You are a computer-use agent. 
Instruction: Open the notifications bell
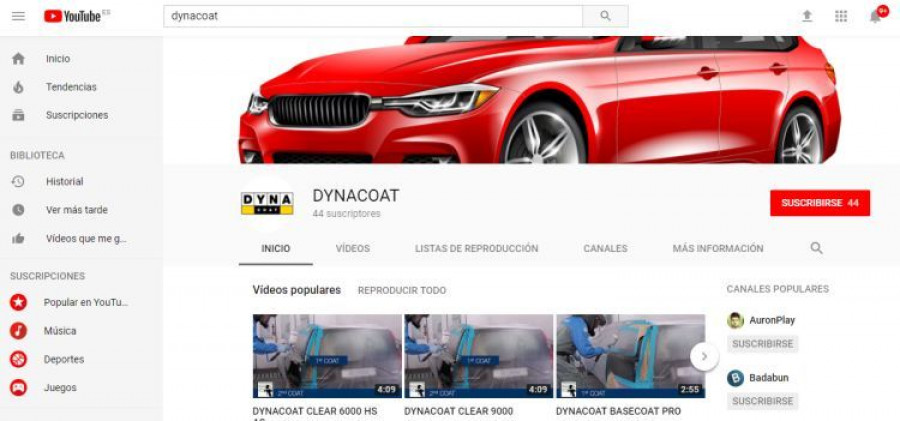[875, 16]
